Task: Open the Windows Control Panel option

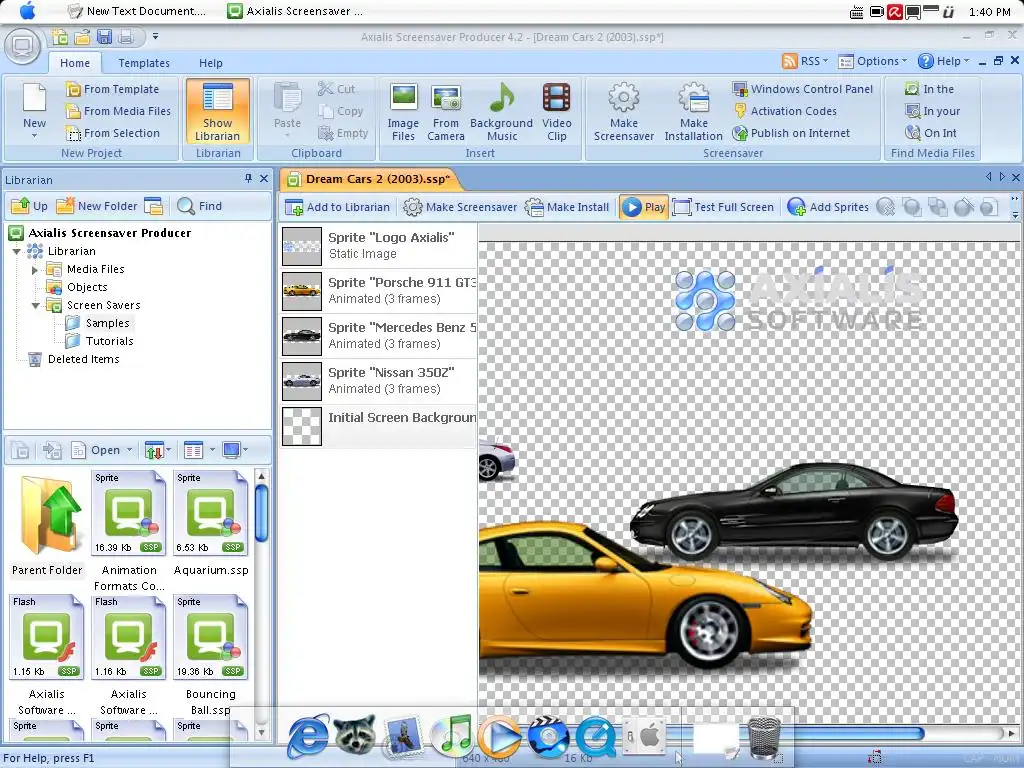Action: (803, 89)
